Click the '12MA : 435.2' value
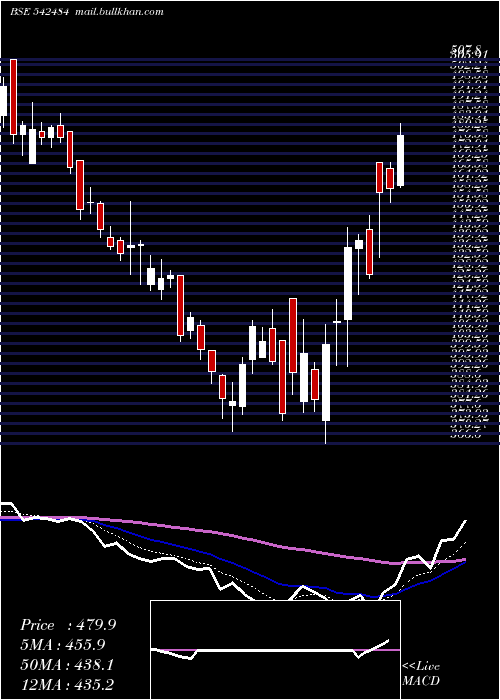 point(69,684)
